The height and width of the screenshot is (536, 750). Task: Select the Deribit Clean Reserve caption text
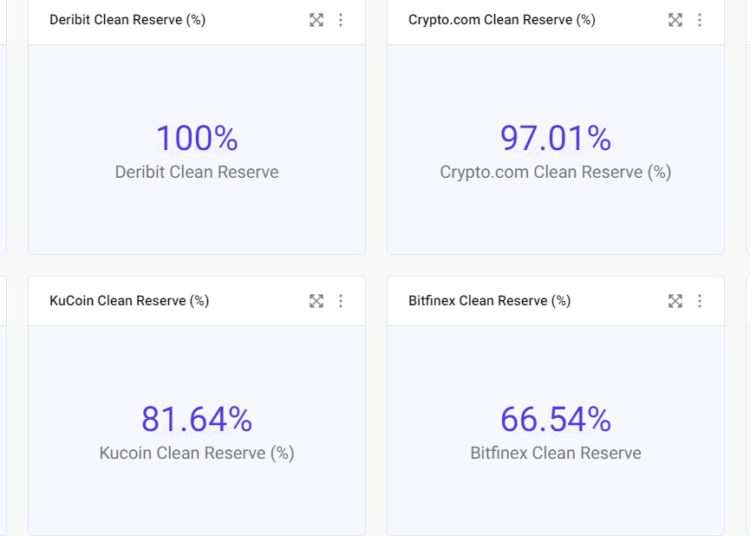point(197,172)
